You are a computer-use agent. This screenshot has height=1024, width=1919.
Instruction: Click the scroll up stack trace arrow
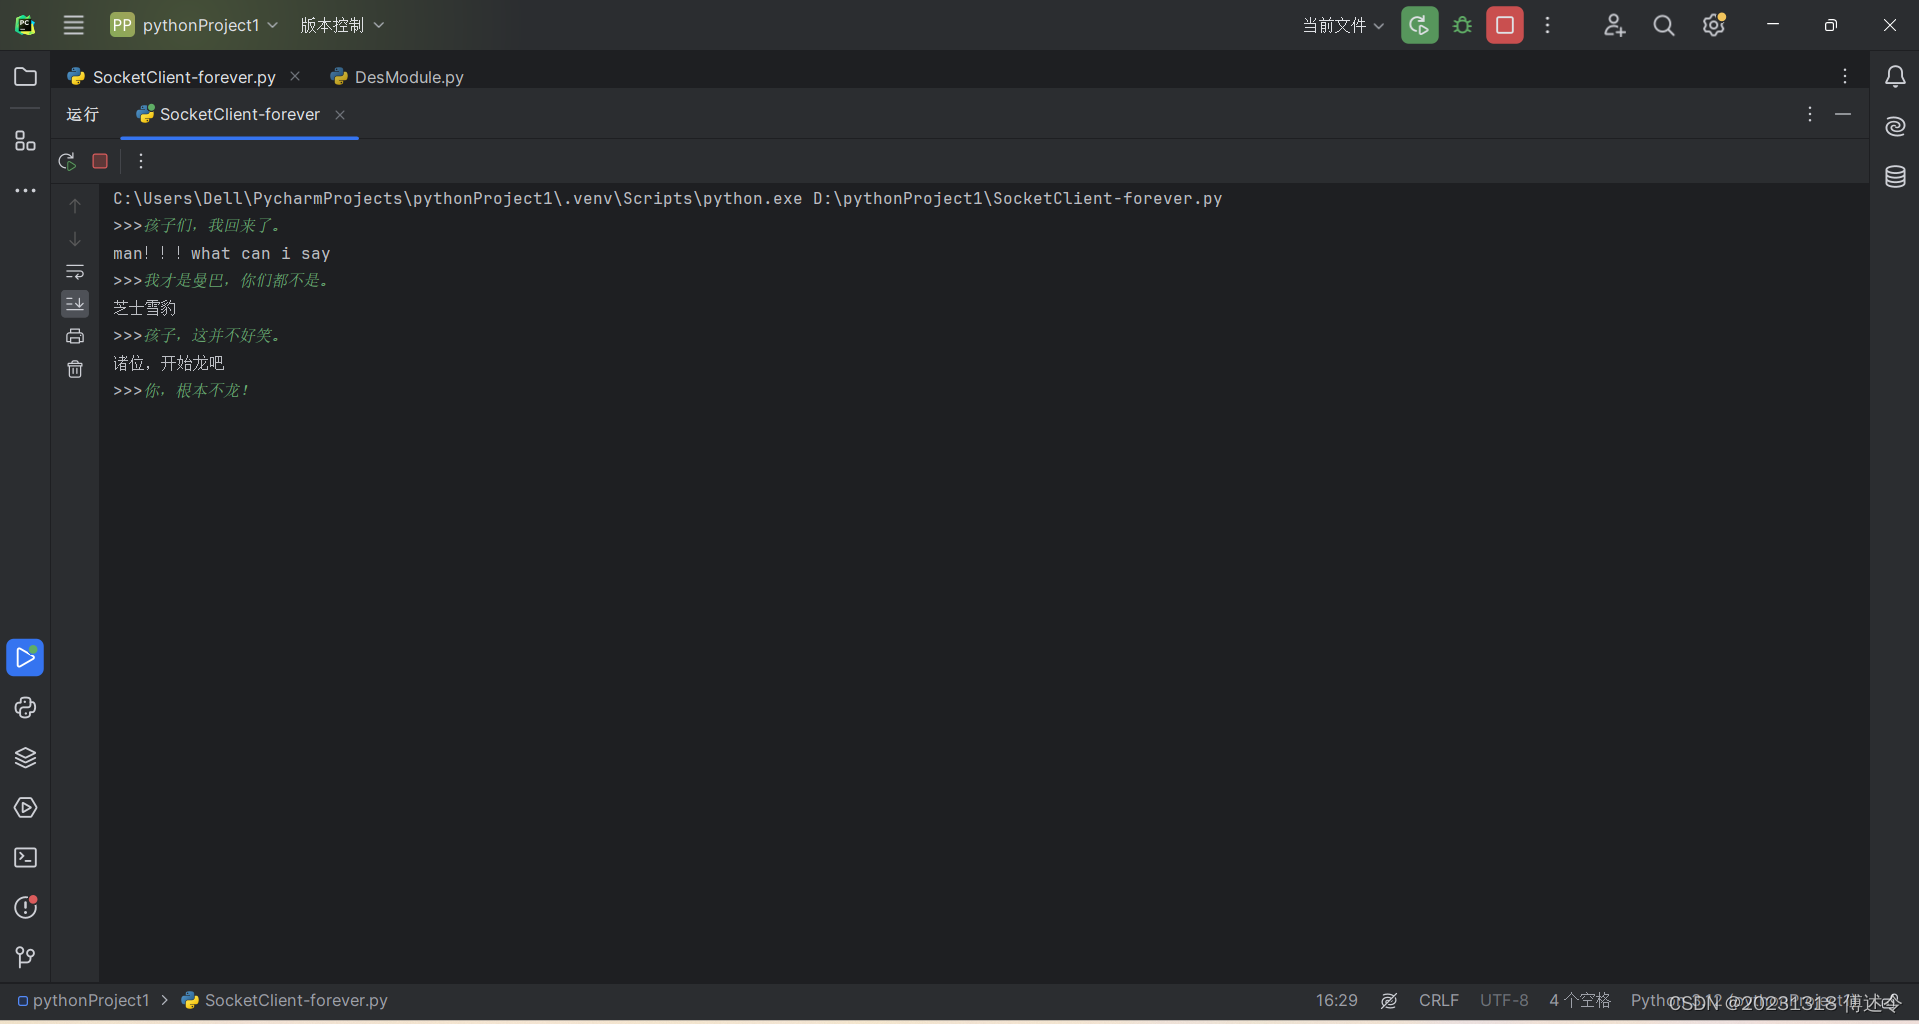tap(75, 206)
